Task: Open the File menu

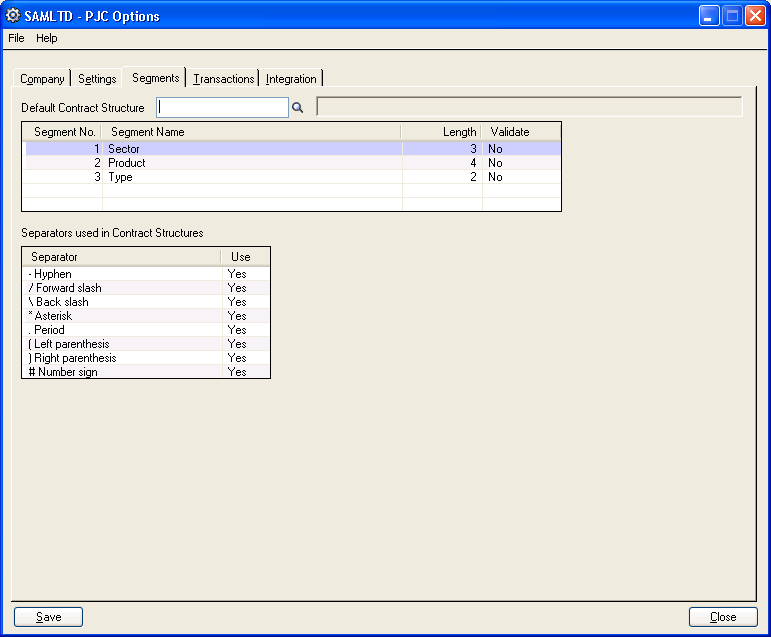Action: coord(16,38)
